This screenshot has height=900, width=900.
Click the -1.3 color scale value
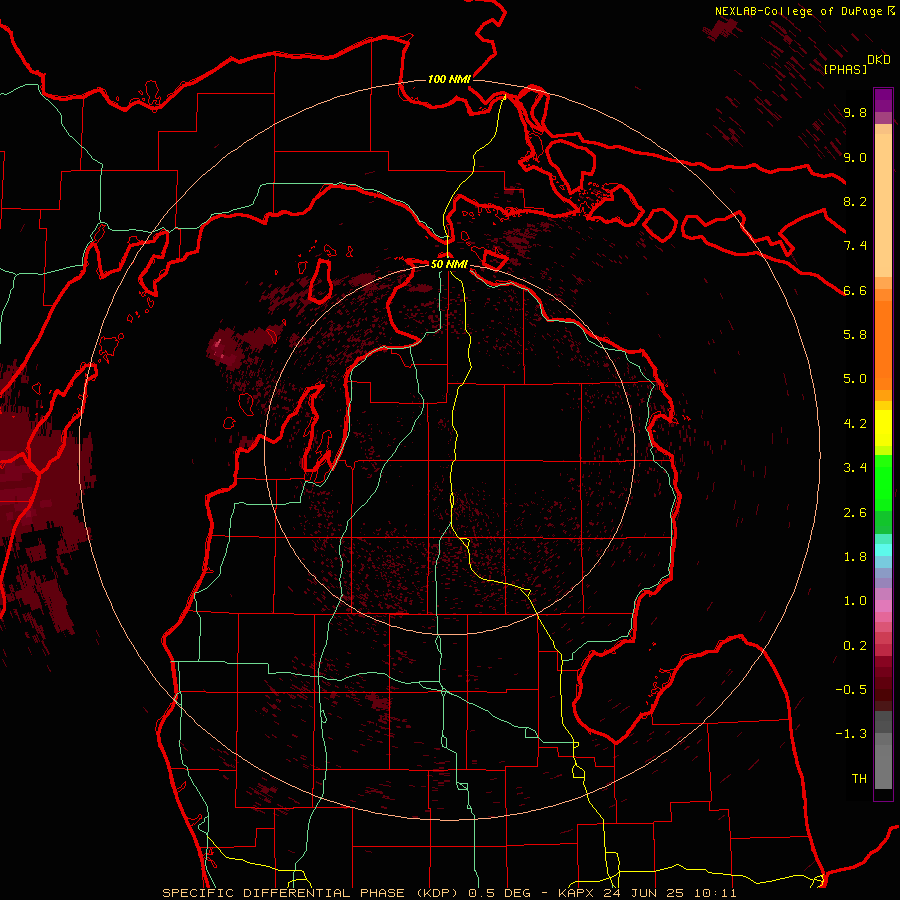pos(851,734)
